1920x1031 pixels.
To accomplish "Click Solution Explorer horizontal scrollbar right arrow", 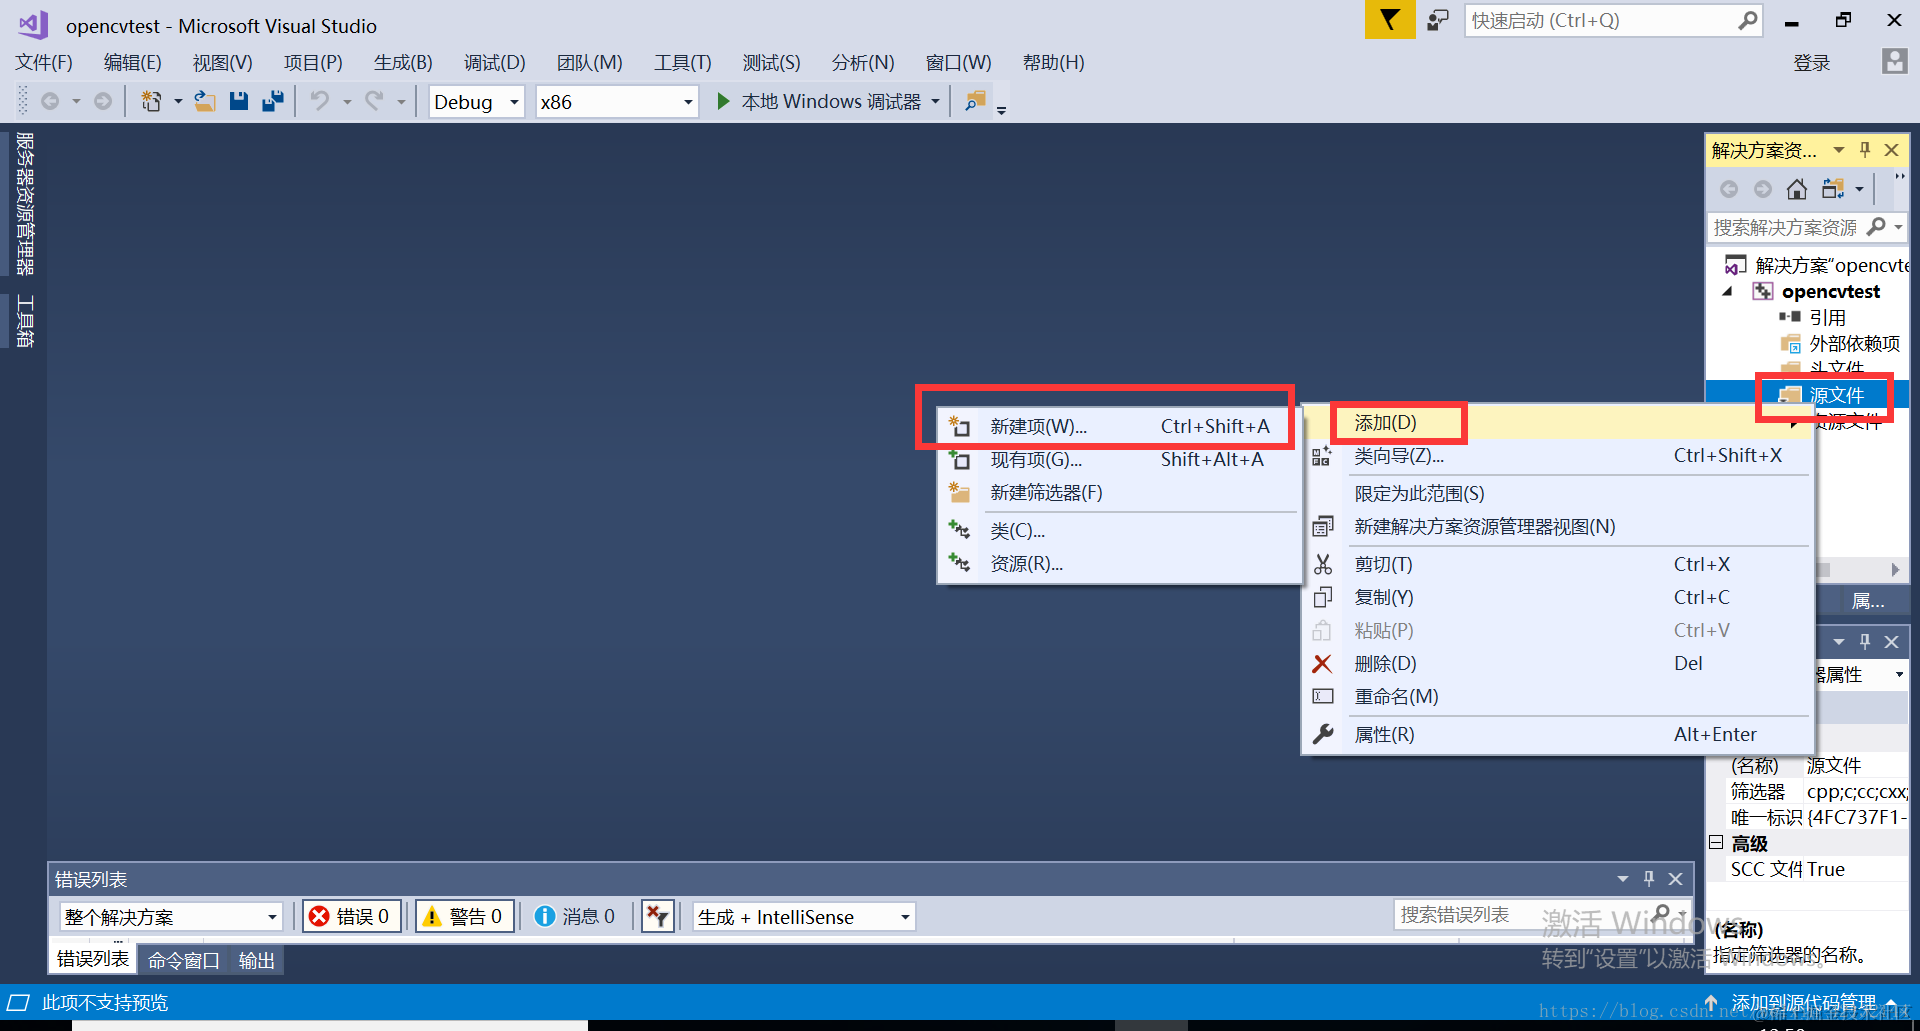I will [x=1894, y=569].
